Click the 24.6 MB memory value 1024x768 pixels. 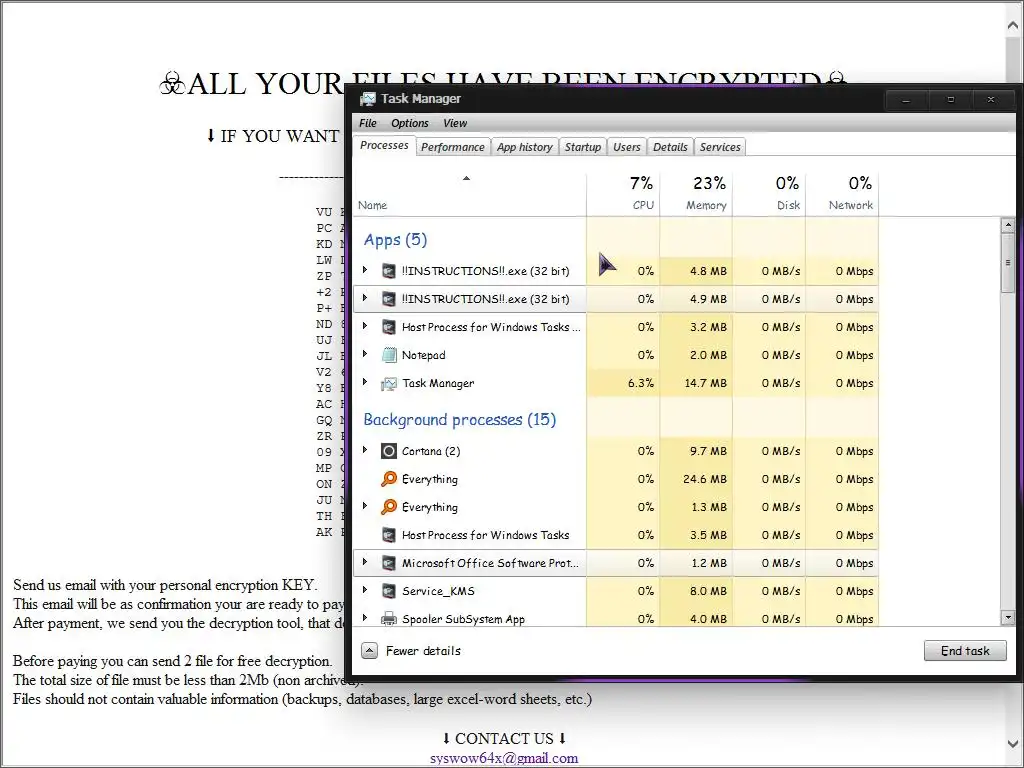705,479
